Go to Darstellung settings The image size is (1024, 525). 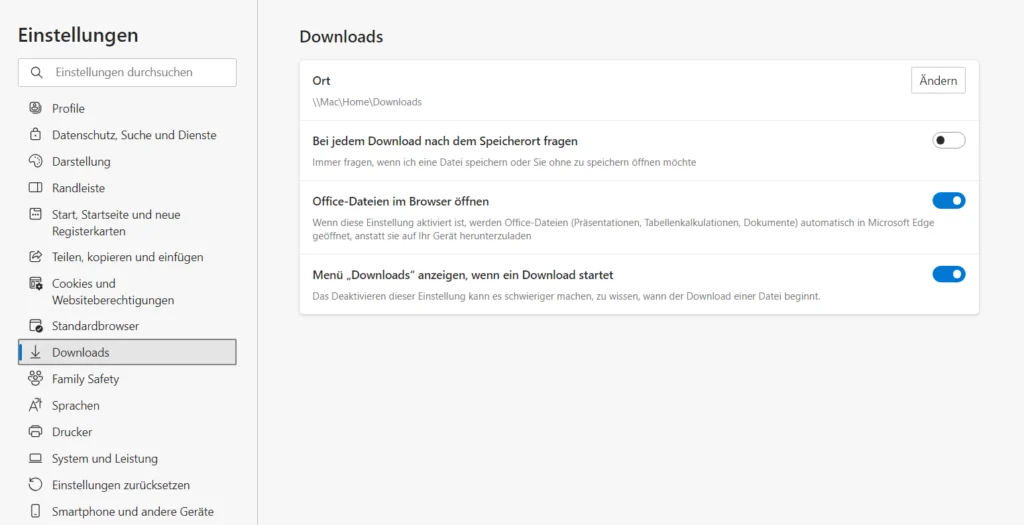coord(127,161)
